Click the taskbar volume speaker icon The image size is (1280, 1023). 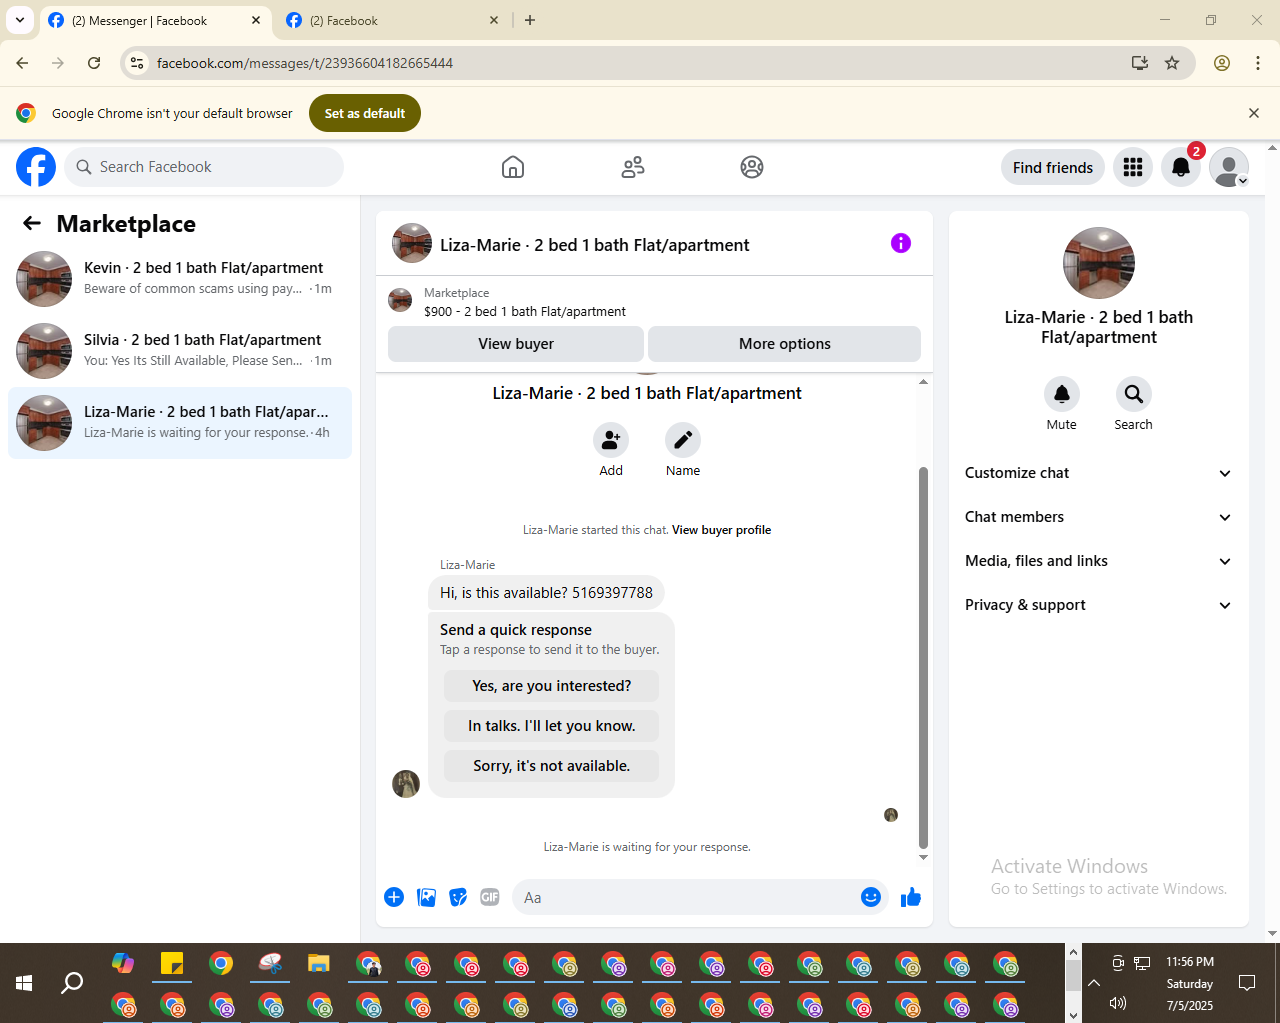[1118, 1003]
